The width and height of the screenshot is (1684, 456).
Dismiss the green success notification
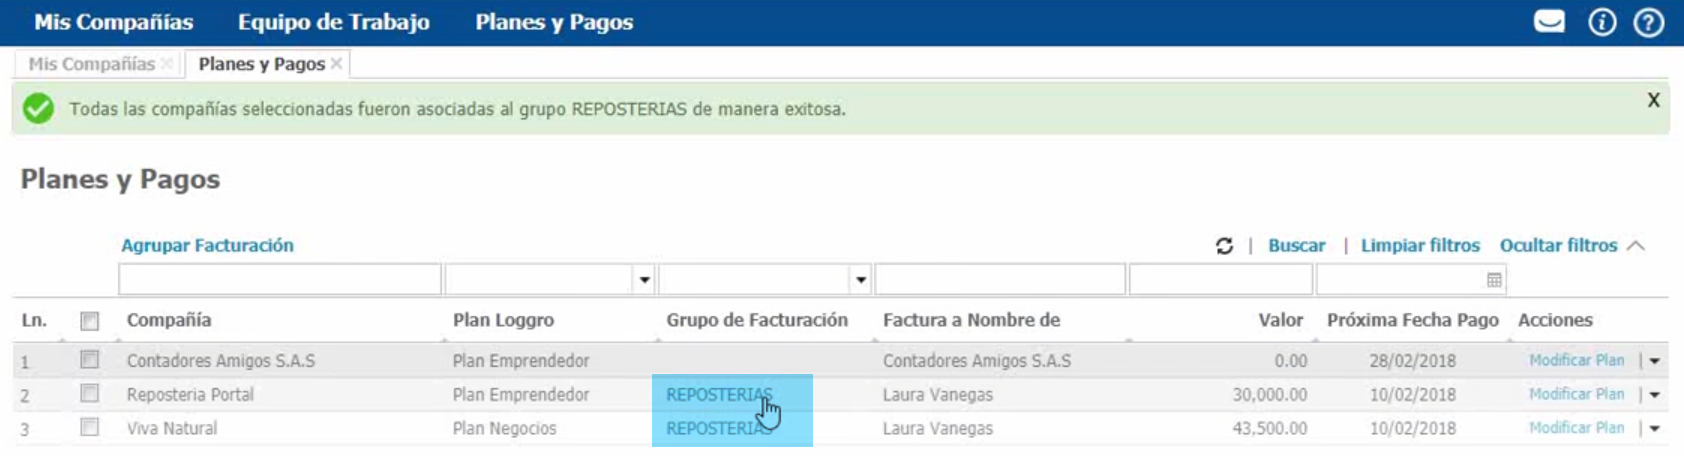tap(1653, 100)
